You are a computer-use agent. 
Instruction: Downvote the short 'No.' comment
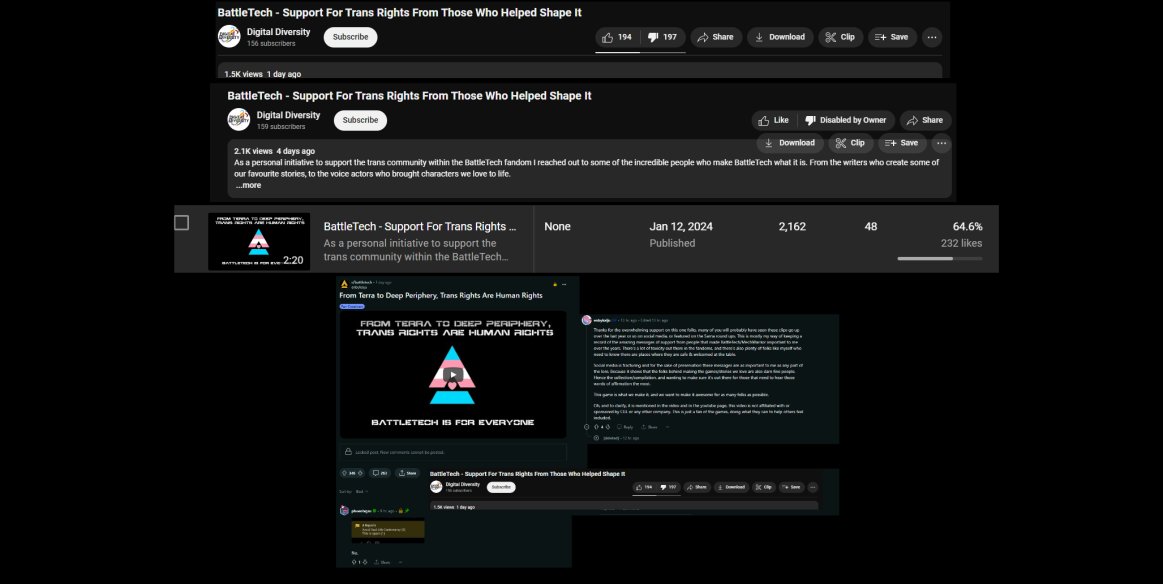[365, 562]
